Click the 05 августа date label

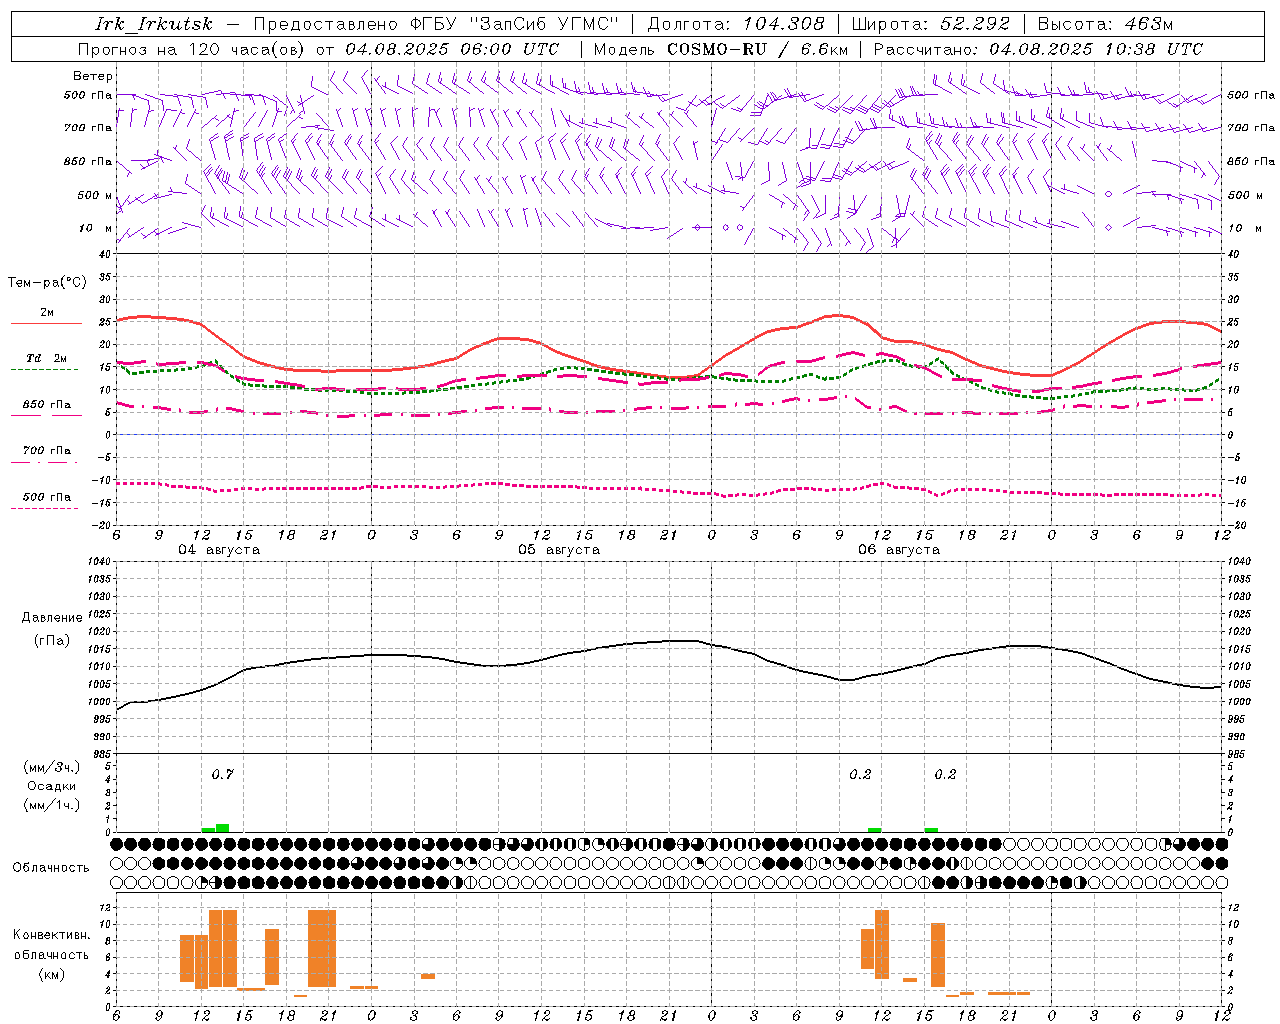click(x=559, y=550)
